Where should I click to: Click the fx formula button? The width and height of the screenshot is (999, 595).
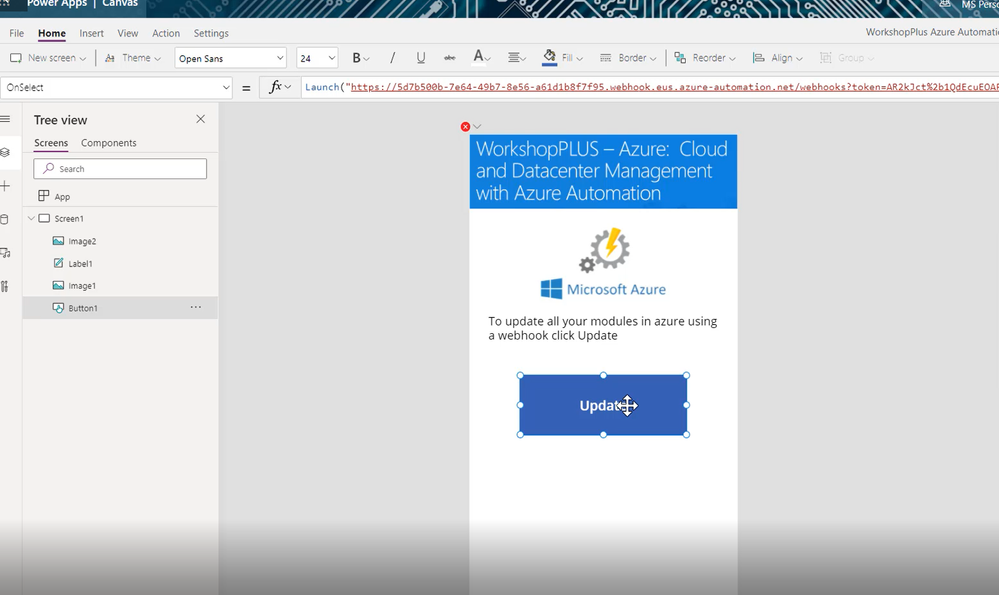coord(279,87)
